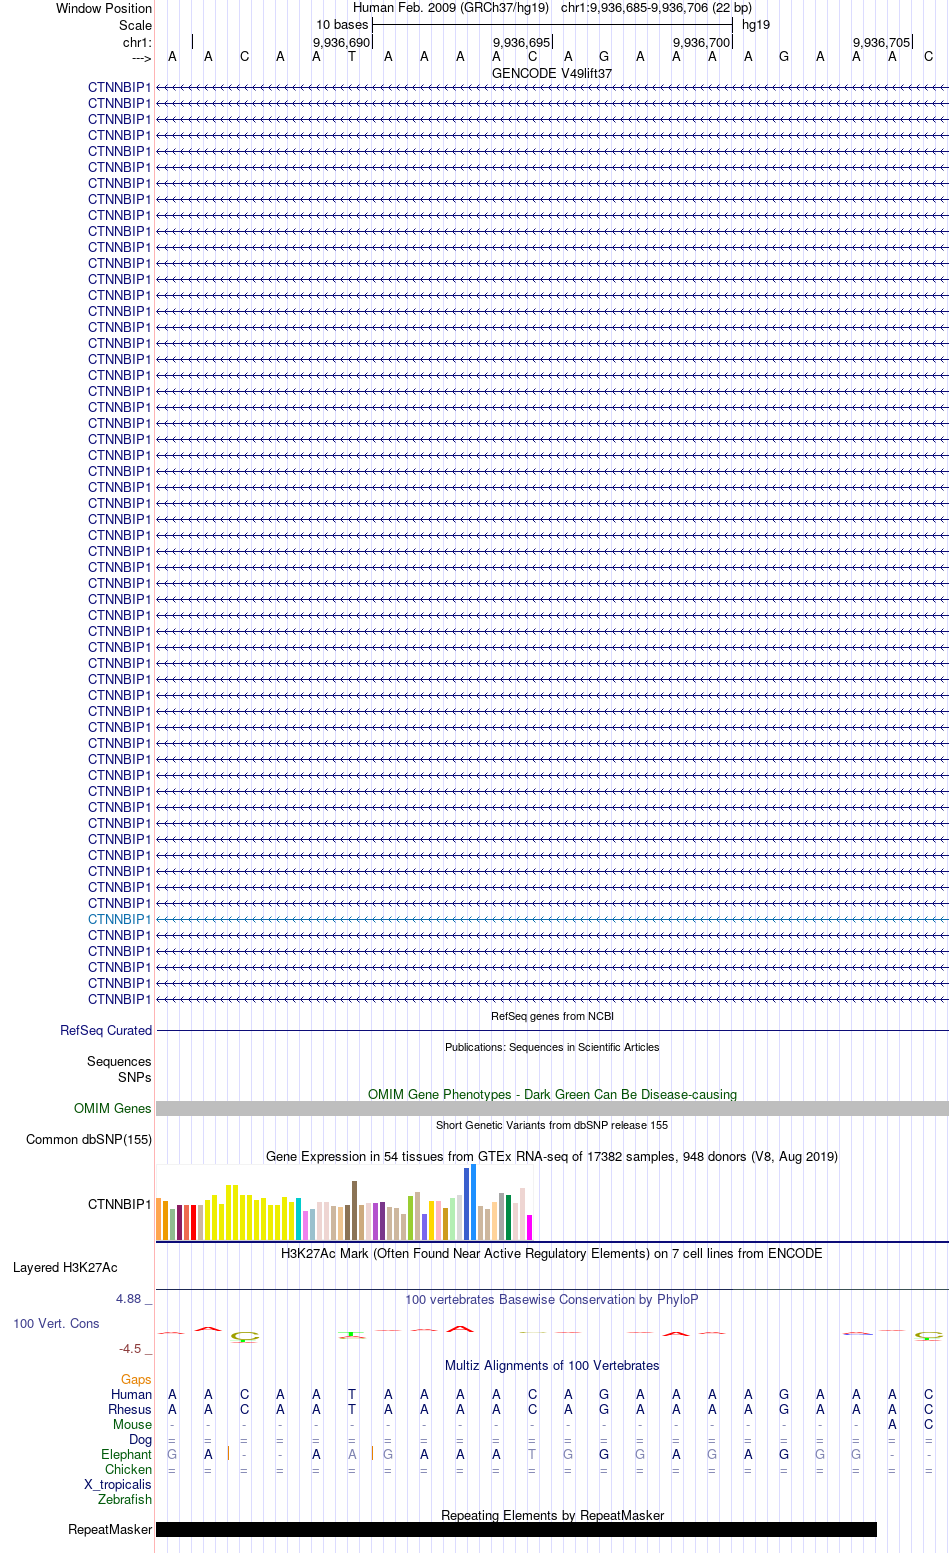
Task: Click the 'H3K27Ac Mark' ENCODE track title
Action: (552, 1253)
